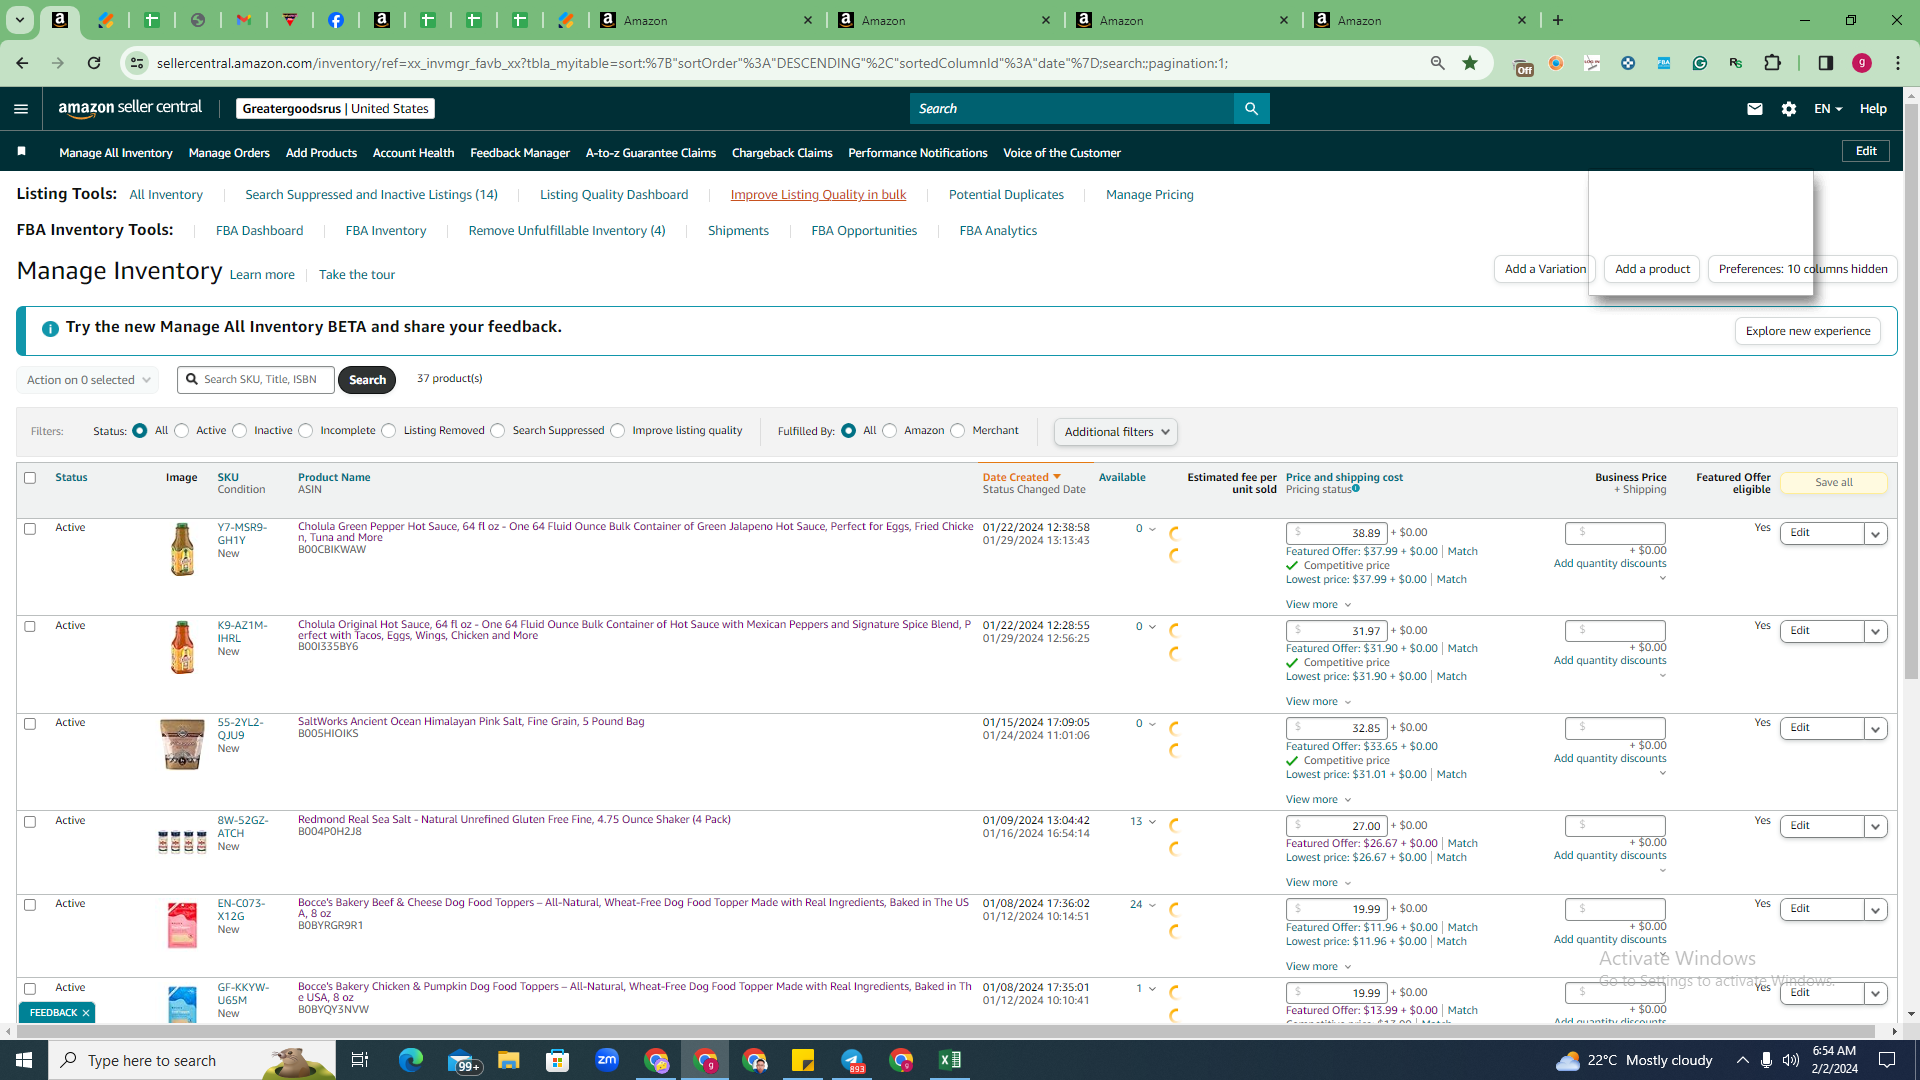This screenshot has width=1920, height=1080.
Task: Bookmark this page with the star icon
Action: tap(1470, 63)
